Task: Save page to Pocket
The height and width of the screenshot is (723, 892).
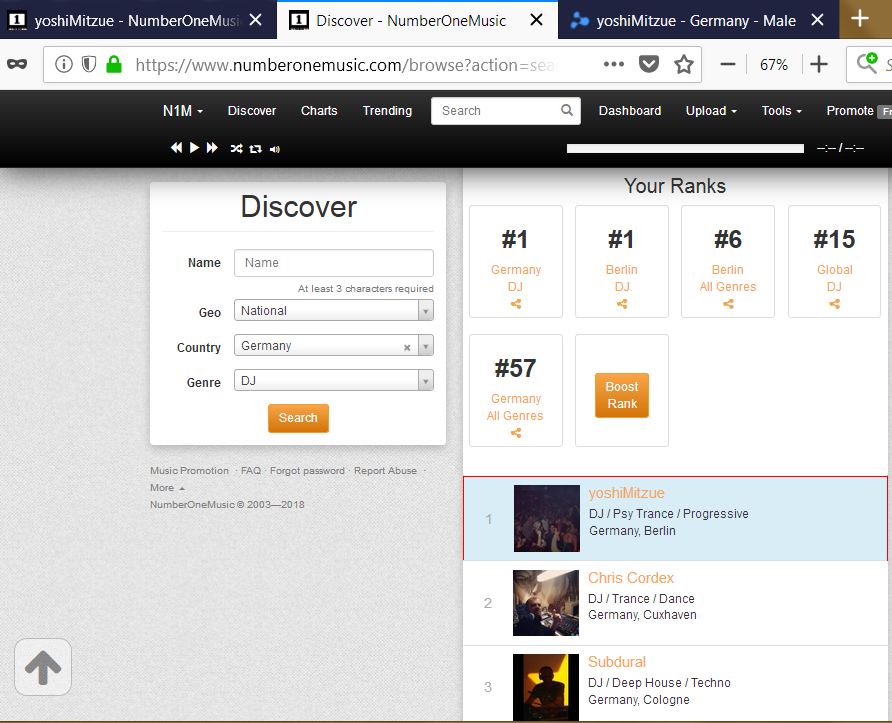Action: 649,64
